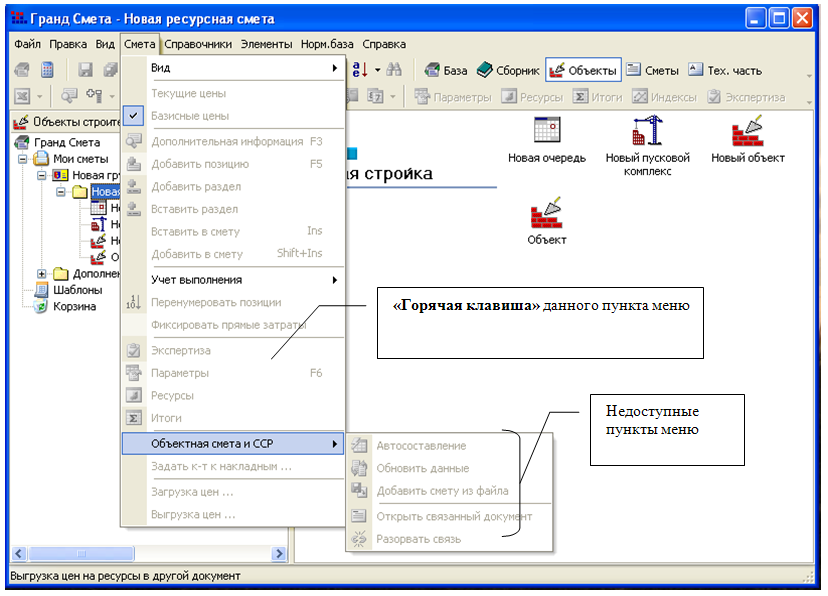Click the Новый объект icon

(x=747, y=140)
